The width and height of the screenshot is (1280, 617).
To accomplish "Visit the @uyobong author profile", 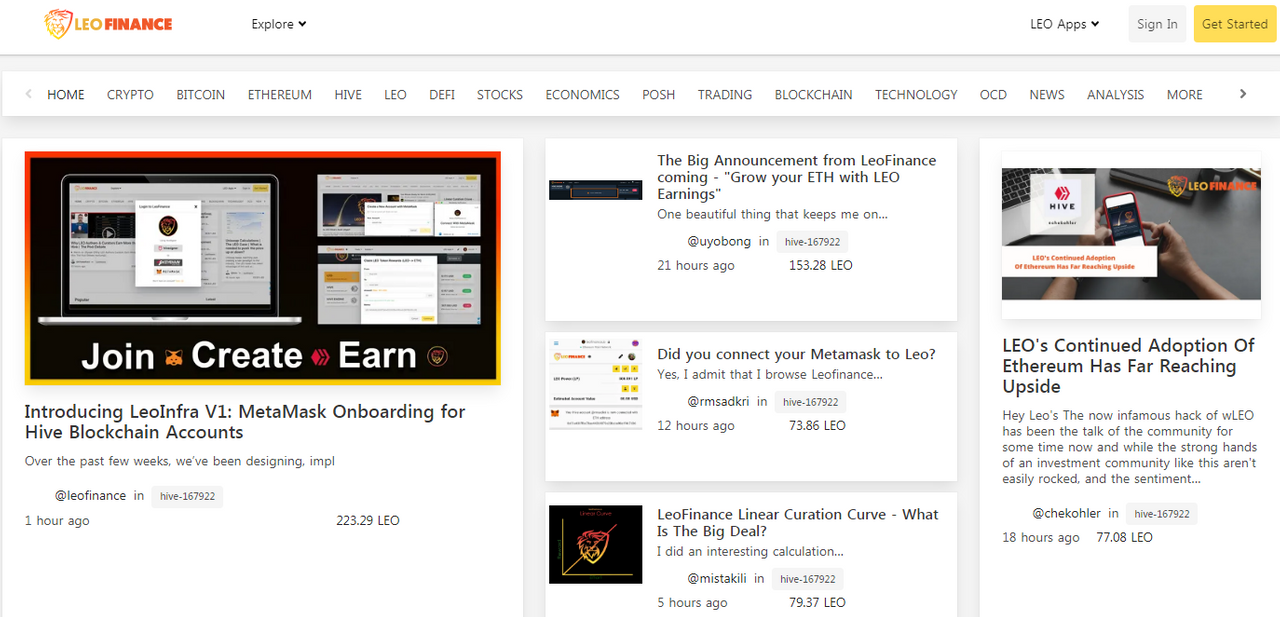I will click(x=718, y=241).
